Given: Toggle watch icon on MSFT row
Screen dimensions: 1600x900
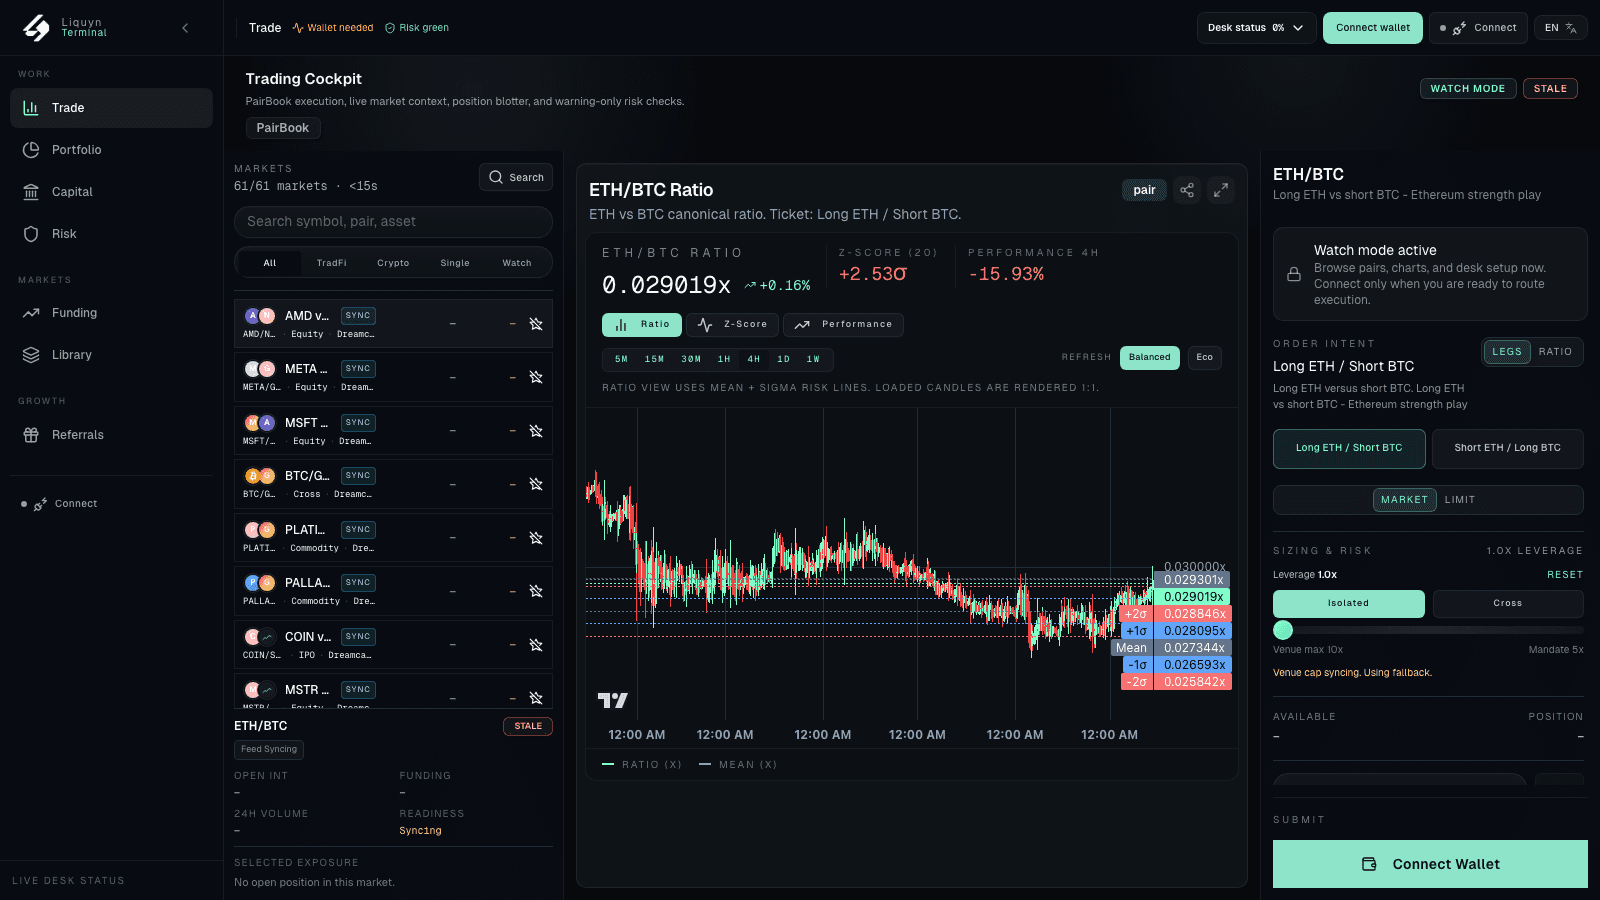Looking at the screenshot, I should [x=536, y=431].
